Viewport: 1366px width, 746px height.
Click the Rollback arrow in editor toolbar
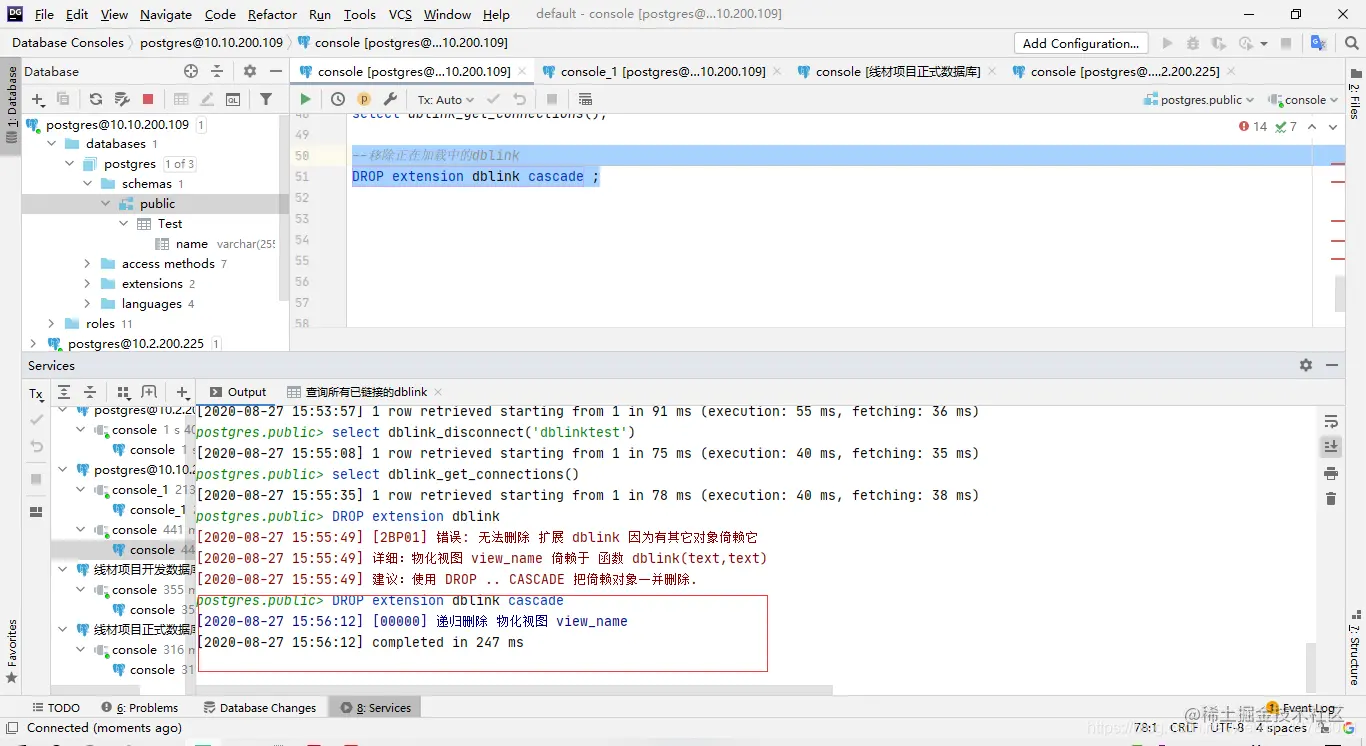point(519,99)
